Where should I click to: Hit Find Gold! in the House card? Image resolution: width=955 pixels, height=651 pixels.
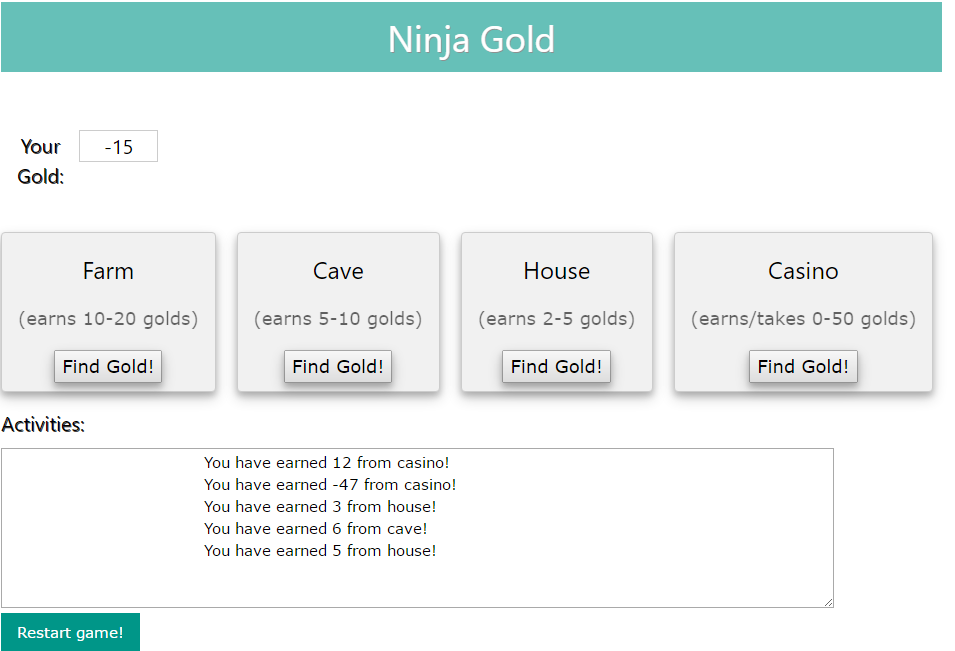(556, 367)
